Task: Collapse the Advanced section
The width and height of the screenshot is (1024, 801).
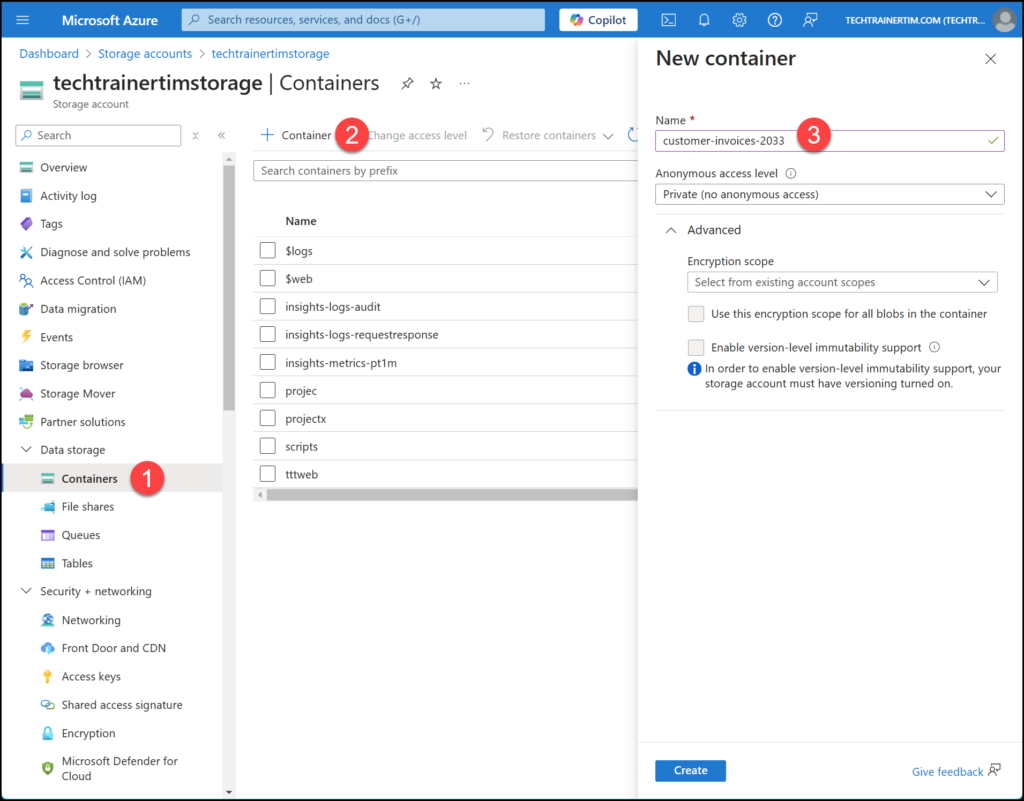Action: (x=671, y=230)
